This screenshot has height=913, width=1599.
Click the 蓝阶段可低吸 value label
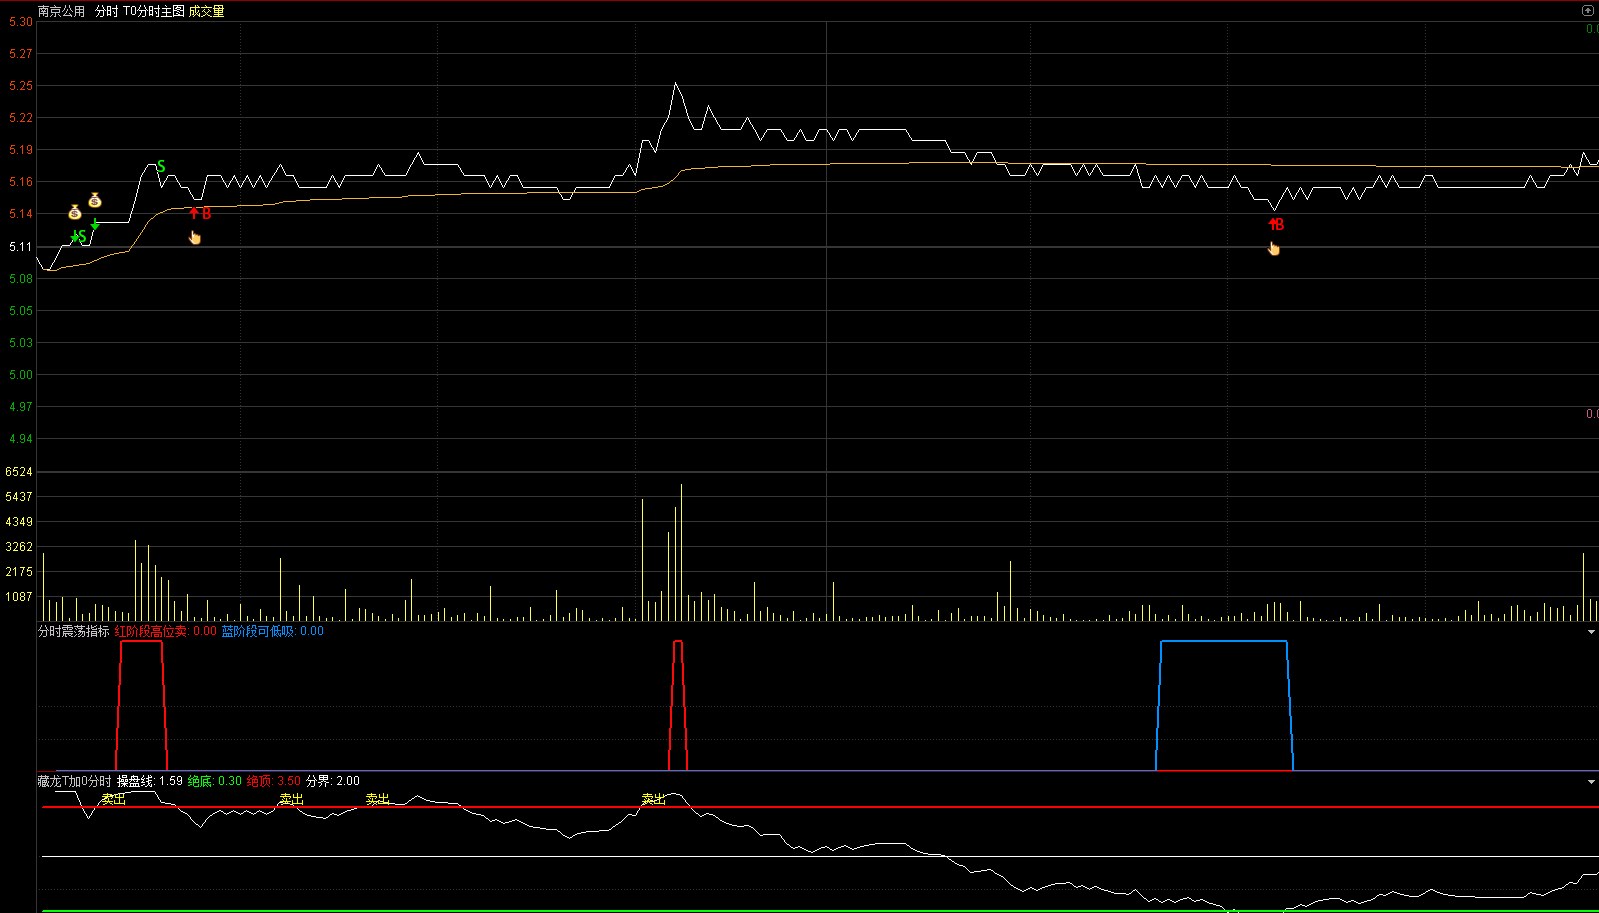(x=273, y=631)
